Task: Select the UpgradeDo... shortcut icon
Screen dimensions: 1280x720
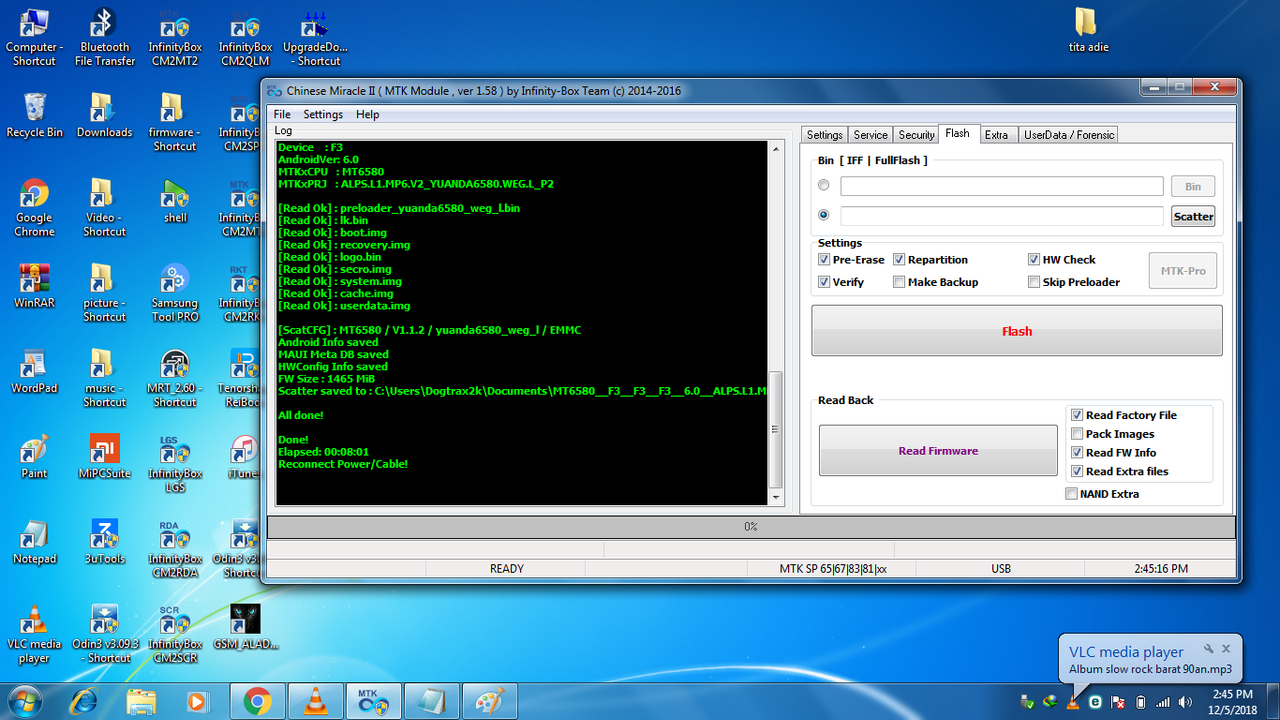Action: [315, 38]
